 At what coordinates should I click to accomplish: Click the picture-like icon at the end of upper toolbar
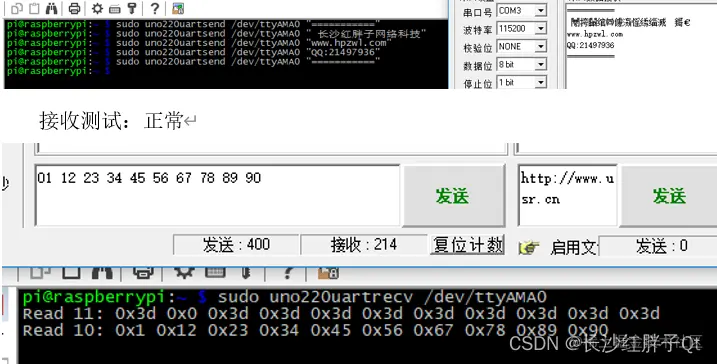pos(178,8)
